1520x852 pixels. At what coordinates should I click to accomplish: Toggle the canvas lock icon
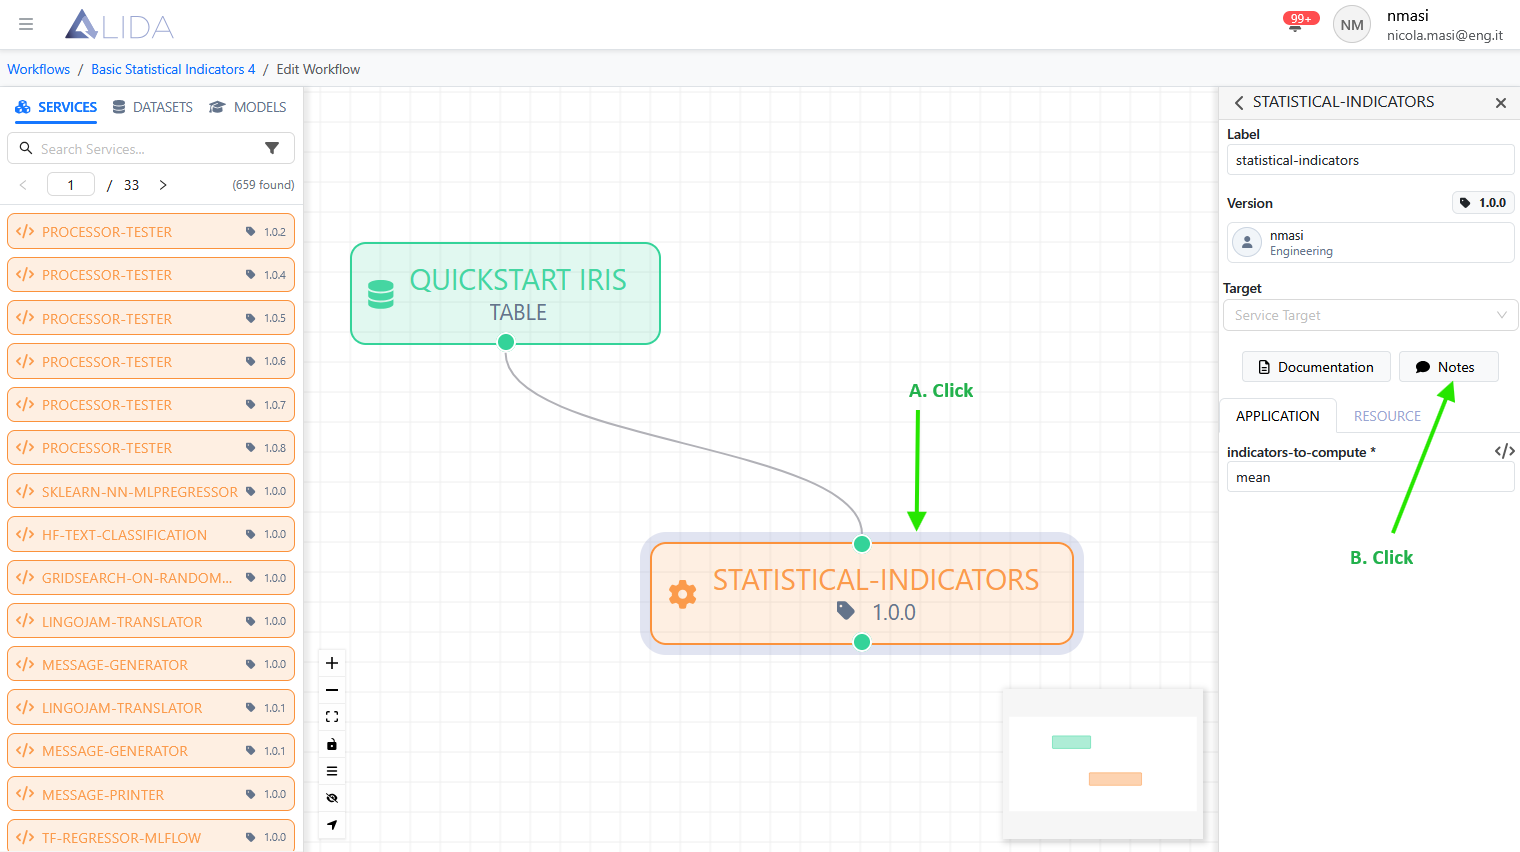(x=332, y=744)
